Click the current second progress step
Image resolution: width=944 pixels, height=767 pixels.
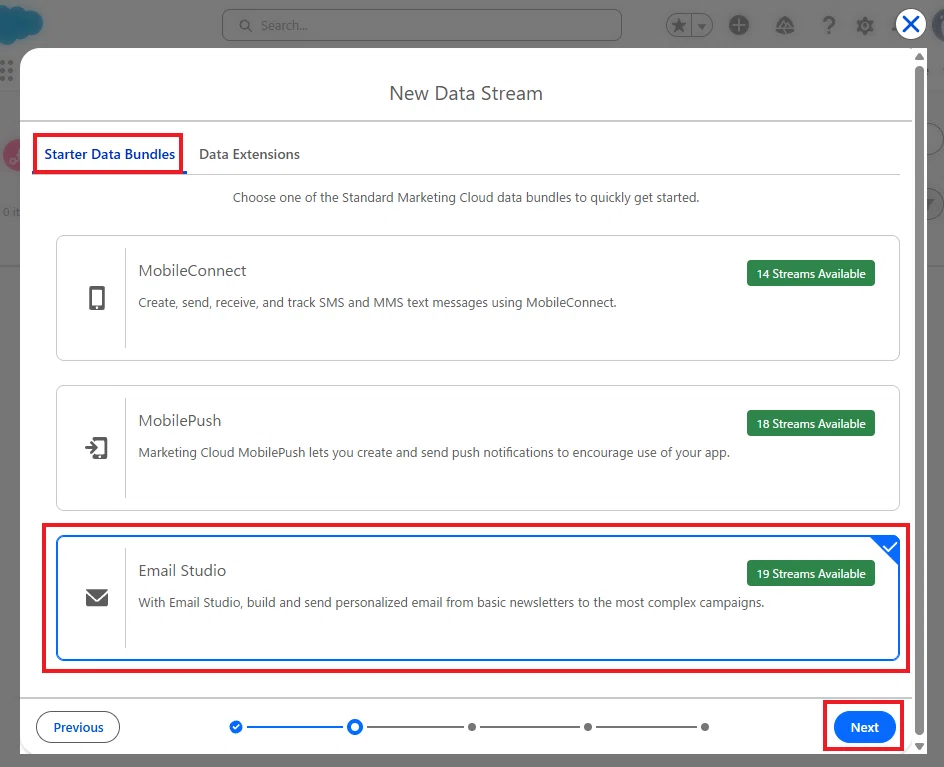pos(355,727)
